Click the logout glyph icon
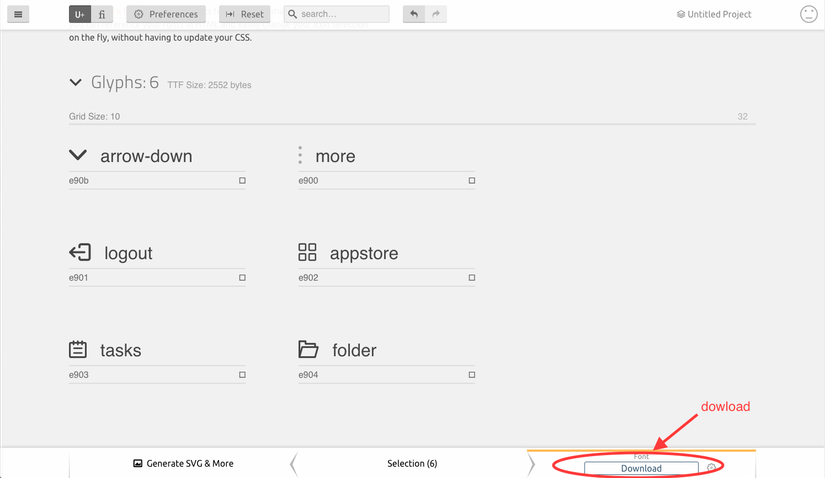825x478 pixels. (x=79, y=252)
